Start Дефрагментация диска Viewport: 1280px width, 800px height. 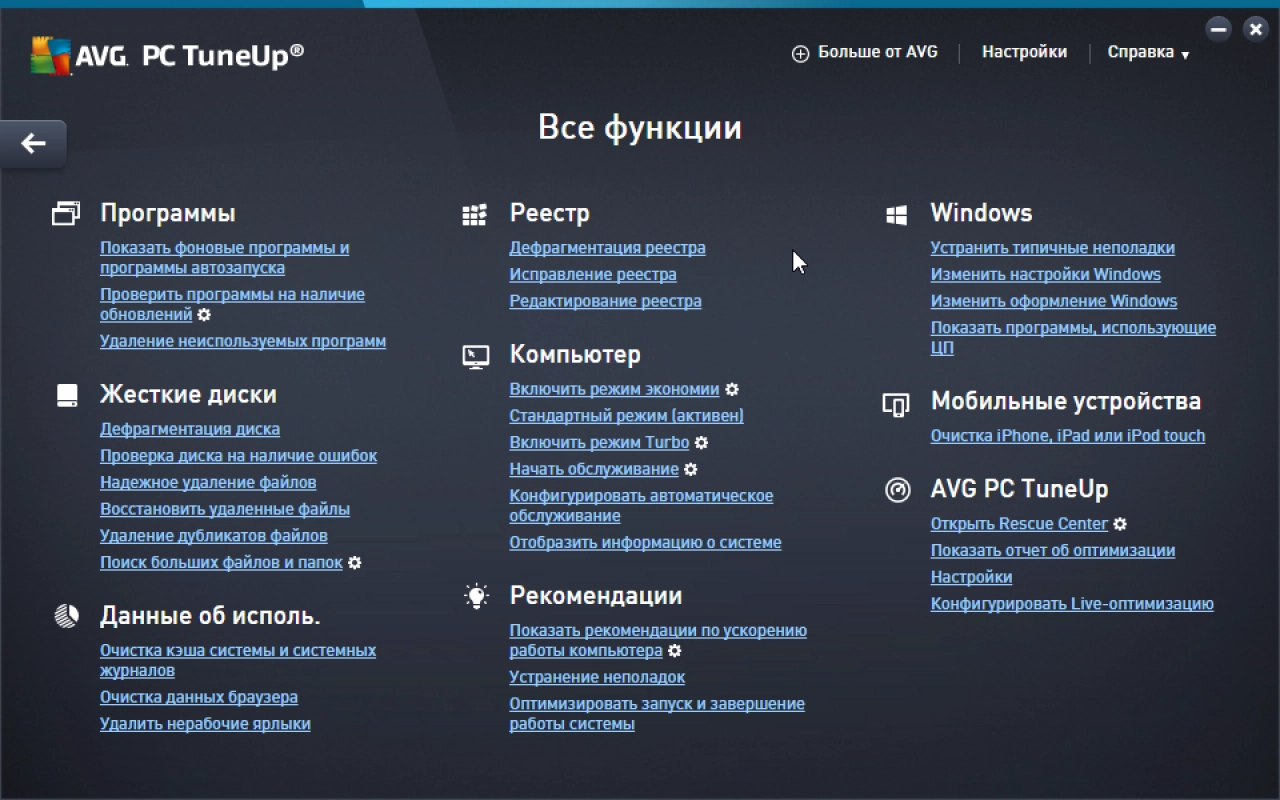(190, 429)
